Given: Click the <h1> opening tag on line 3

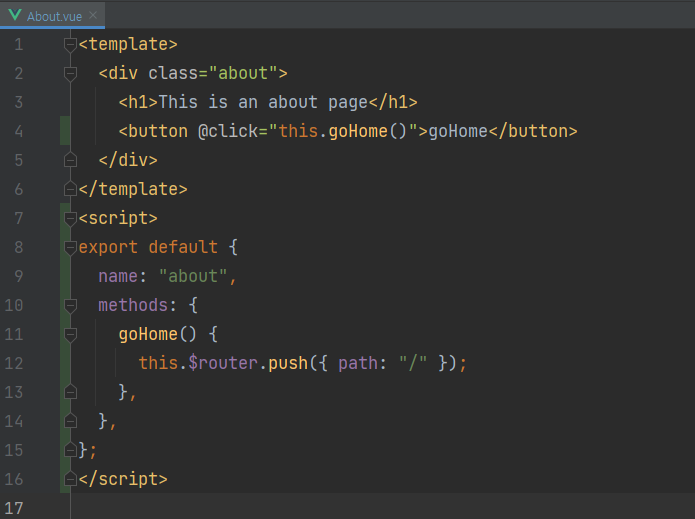Looking at the screenshot, I should (x=138, y=102).
